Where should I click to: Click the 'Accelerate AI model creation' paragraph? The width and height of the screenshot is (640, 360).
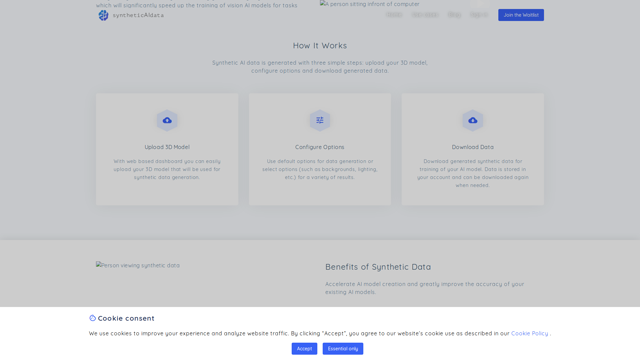424,288
